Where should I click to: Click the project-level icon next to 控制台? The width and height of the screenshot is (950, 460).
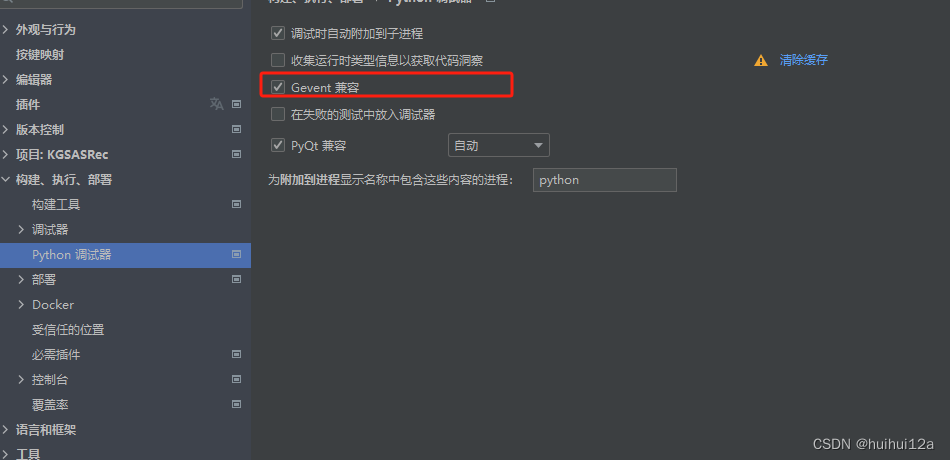236,379
